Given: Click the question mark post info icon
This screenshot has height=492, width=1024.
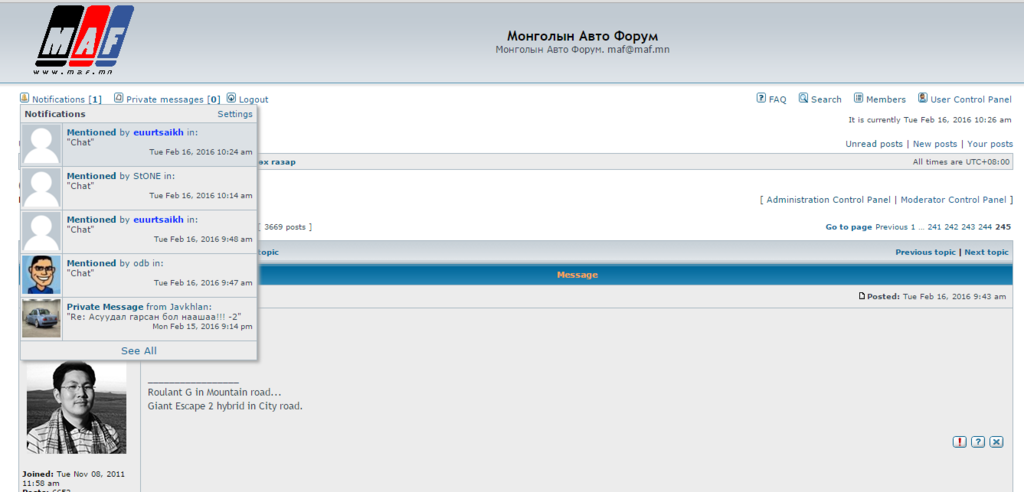Looking at the screenshot, I should [978, 442].
